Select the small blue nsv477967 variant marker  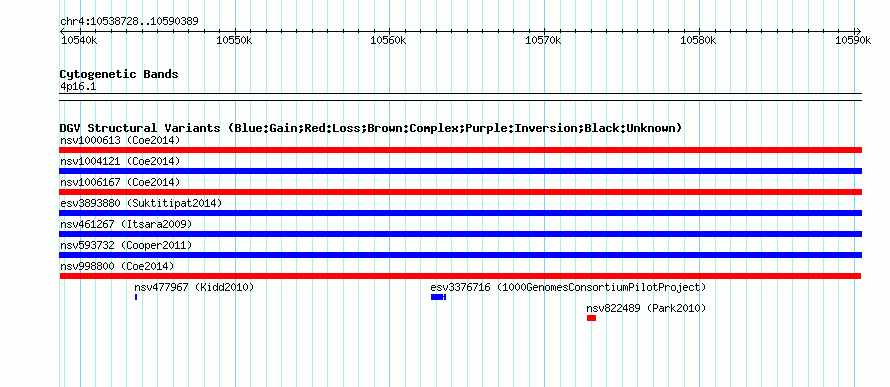click(136, 297)
